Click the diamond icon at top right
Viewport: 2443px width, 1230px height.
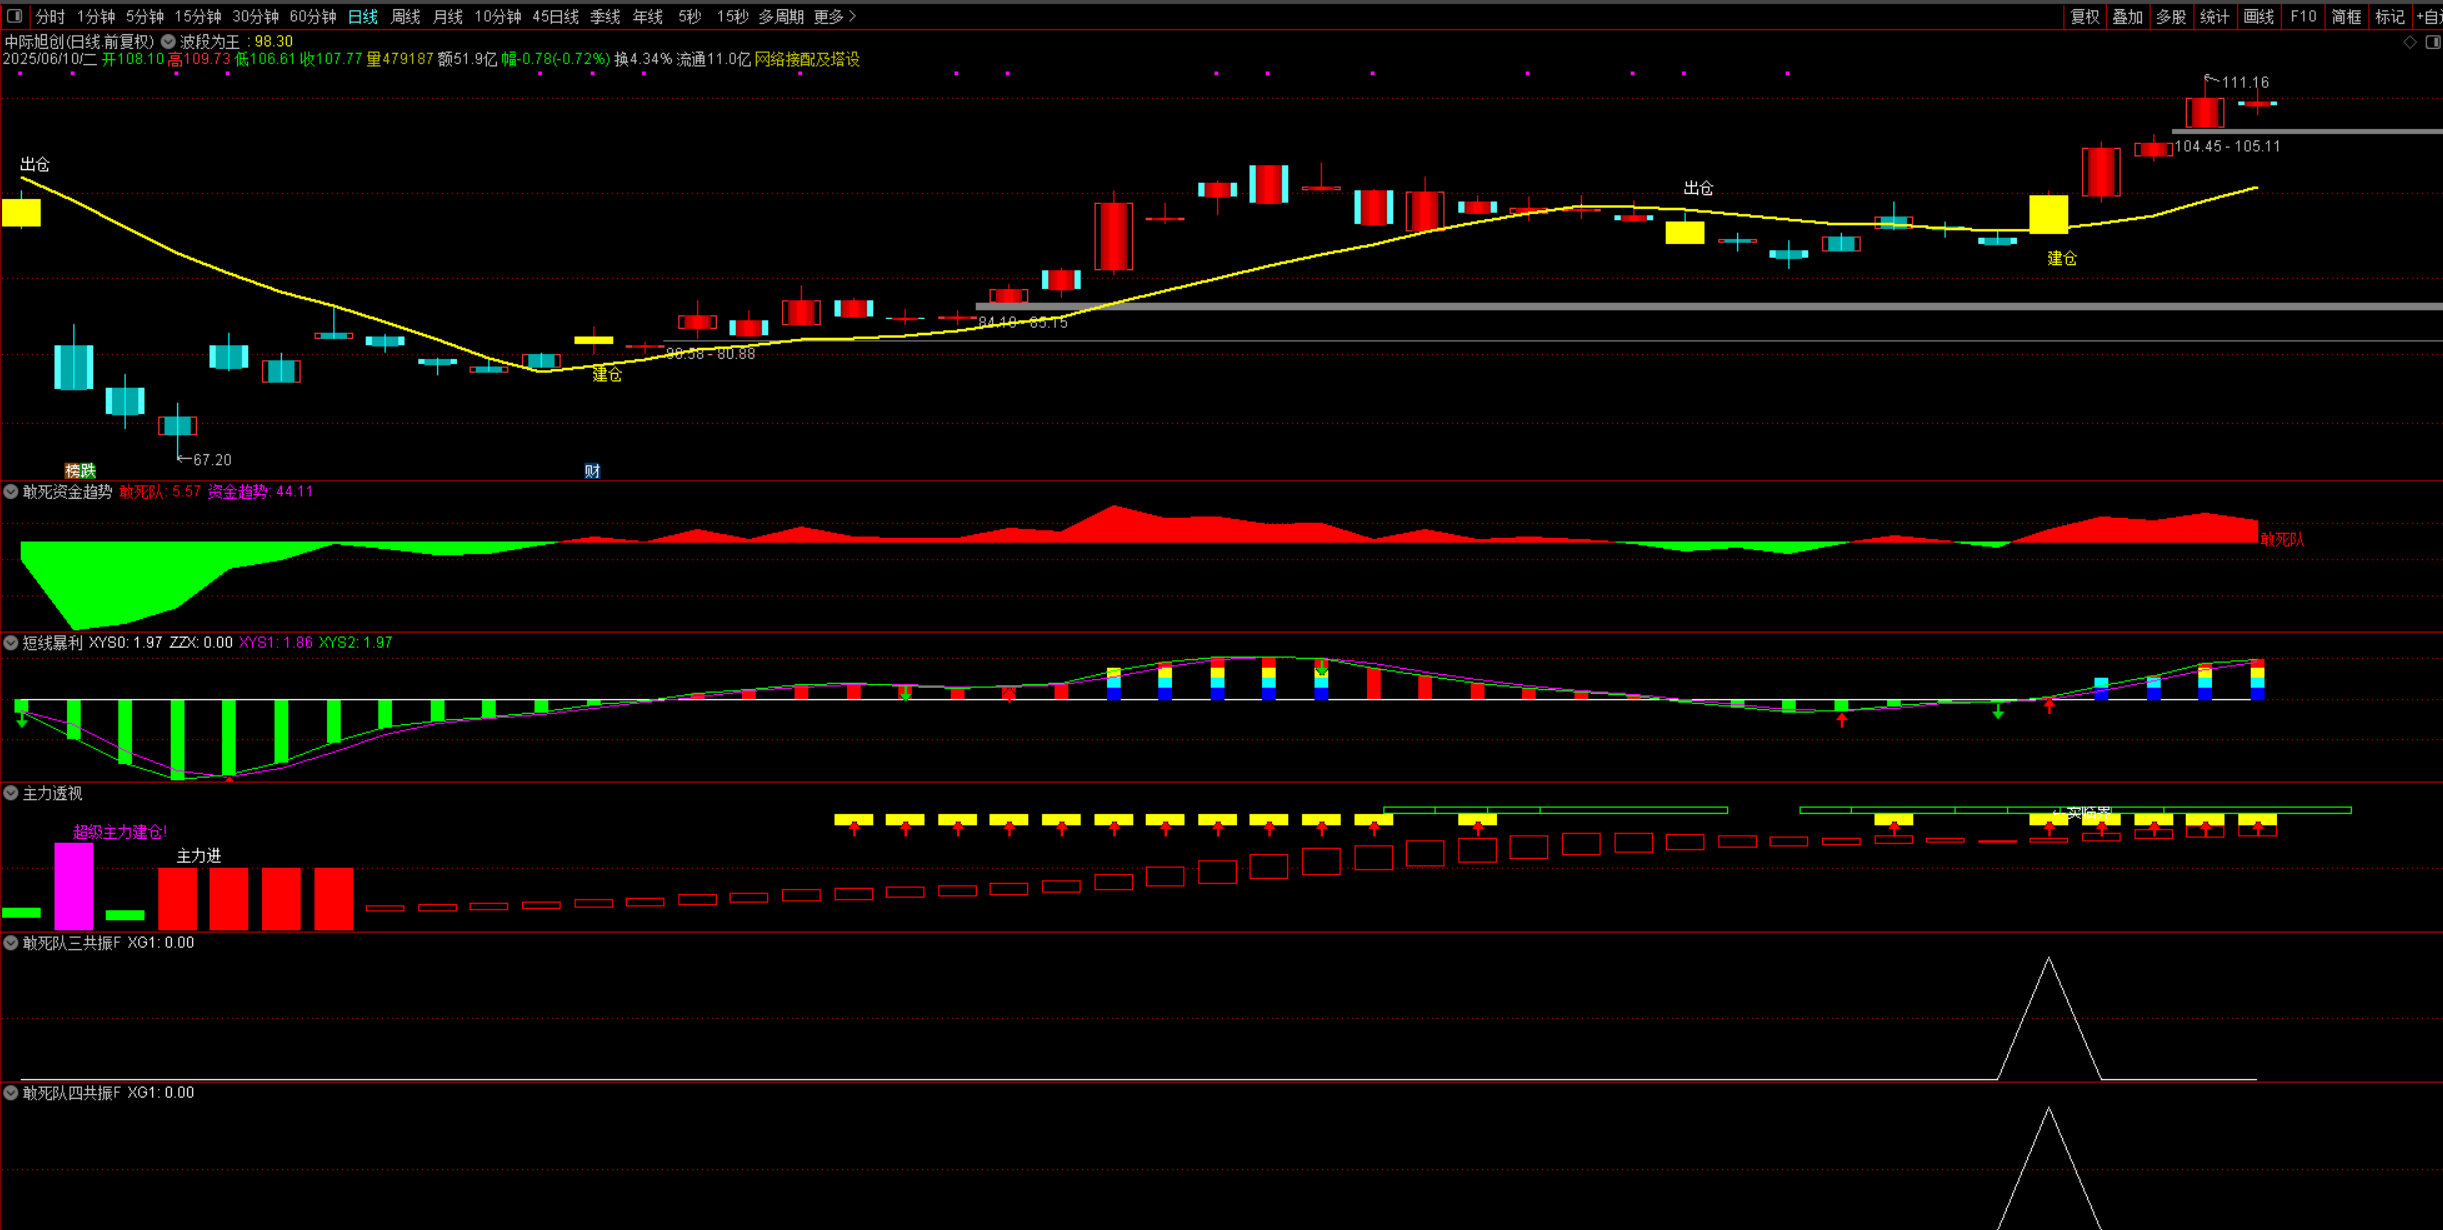(2410, 42)
